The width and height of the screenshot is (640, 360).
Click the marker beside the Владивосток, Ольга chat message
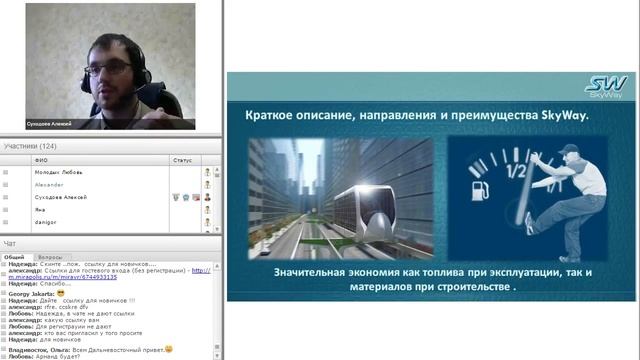(x=4, y=349)
